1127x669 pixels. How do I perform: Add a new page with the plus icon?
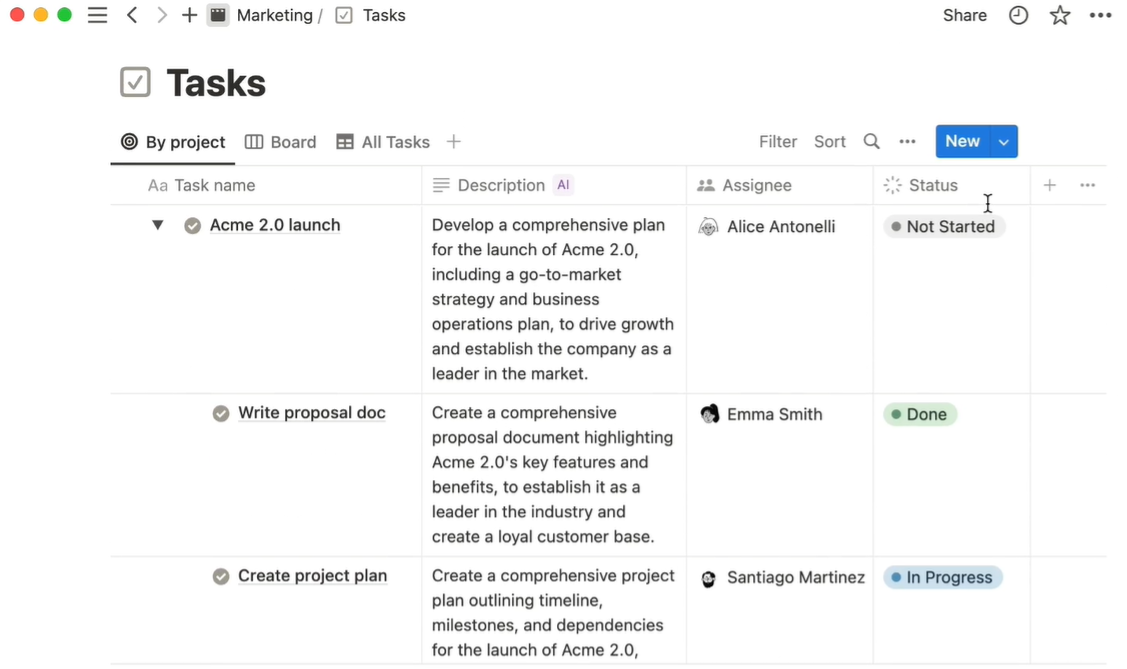pos(189,15)
